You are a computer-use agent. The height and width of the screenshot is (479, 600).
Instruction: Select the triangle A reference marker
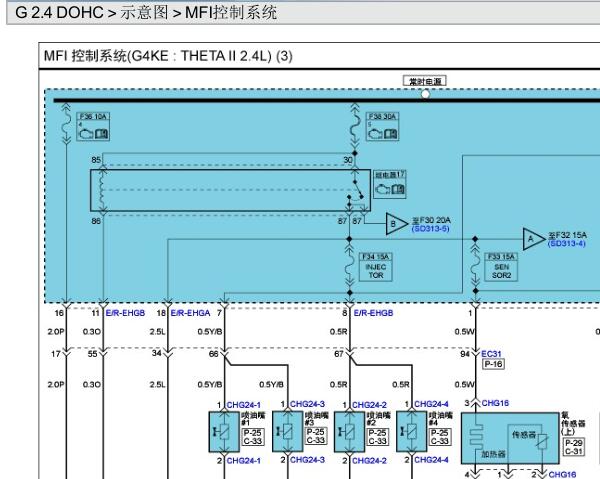tap(534, 239)
